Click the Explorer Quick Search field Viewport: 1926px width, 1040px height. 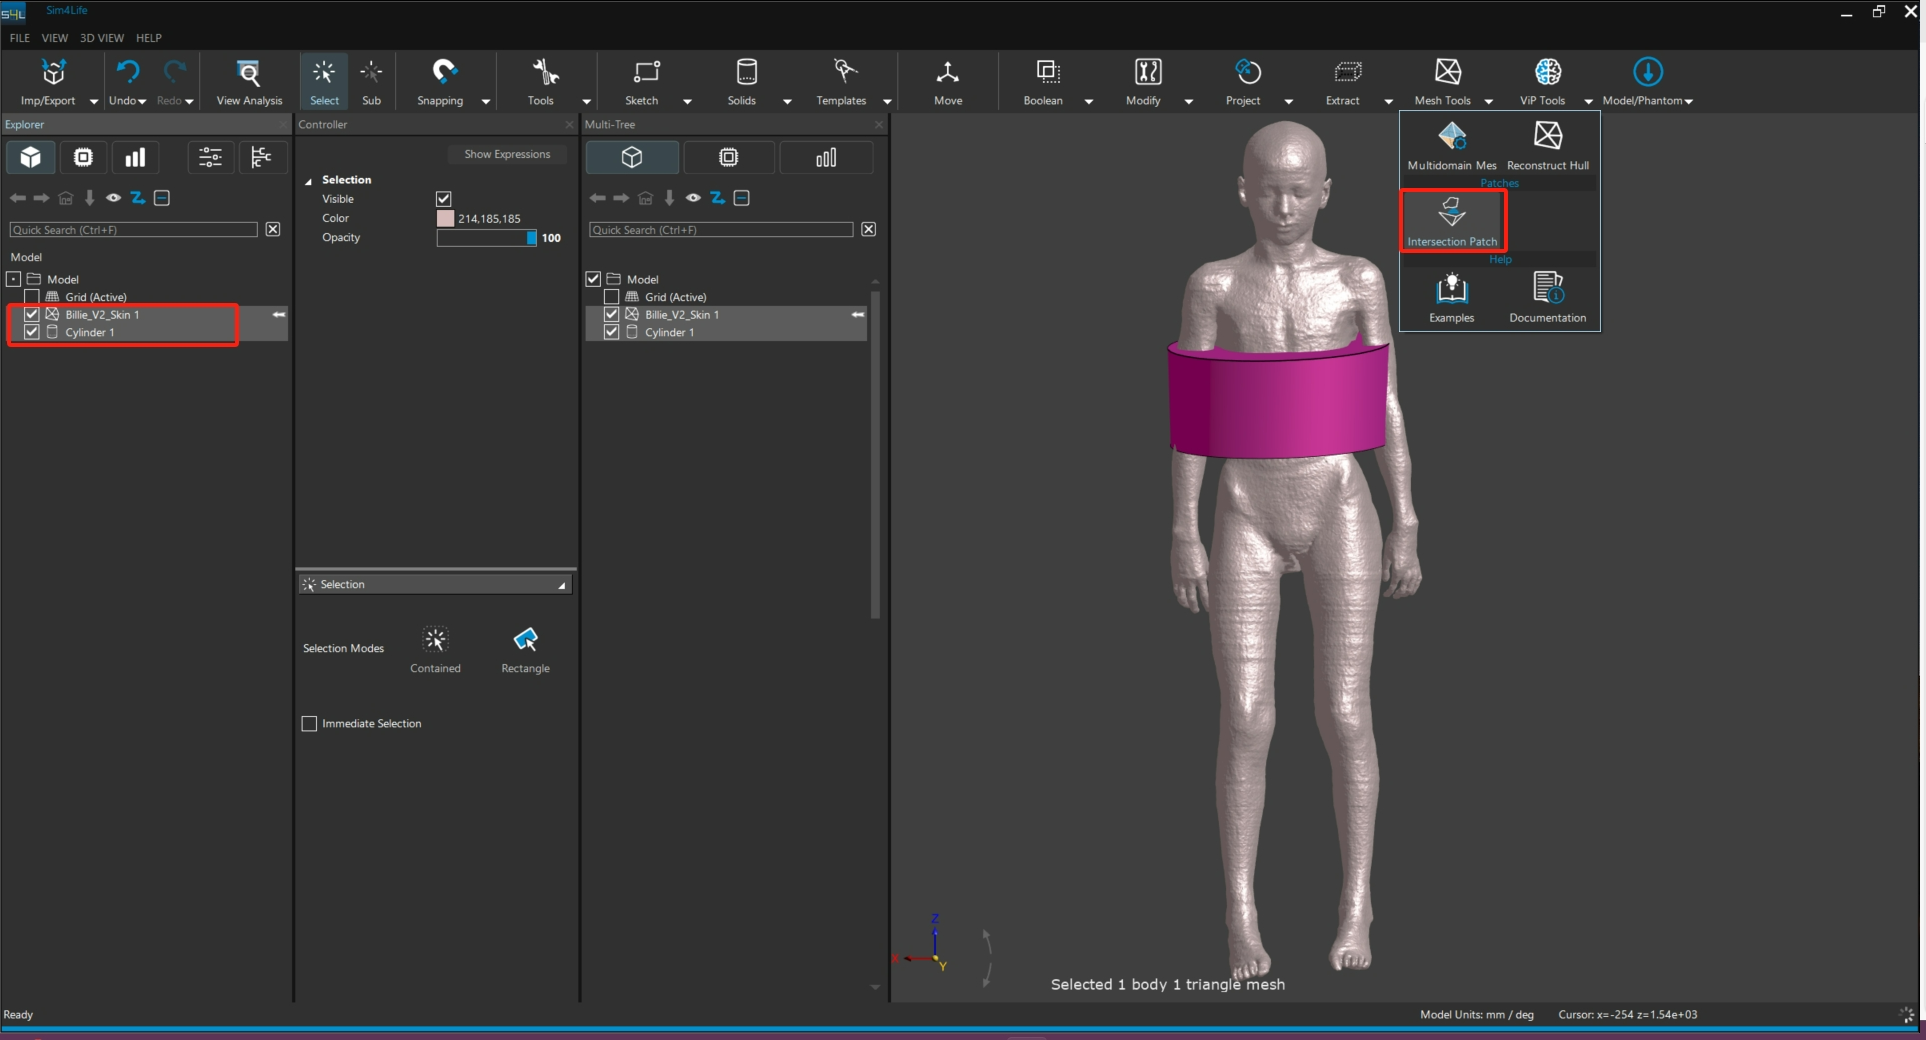133,230
